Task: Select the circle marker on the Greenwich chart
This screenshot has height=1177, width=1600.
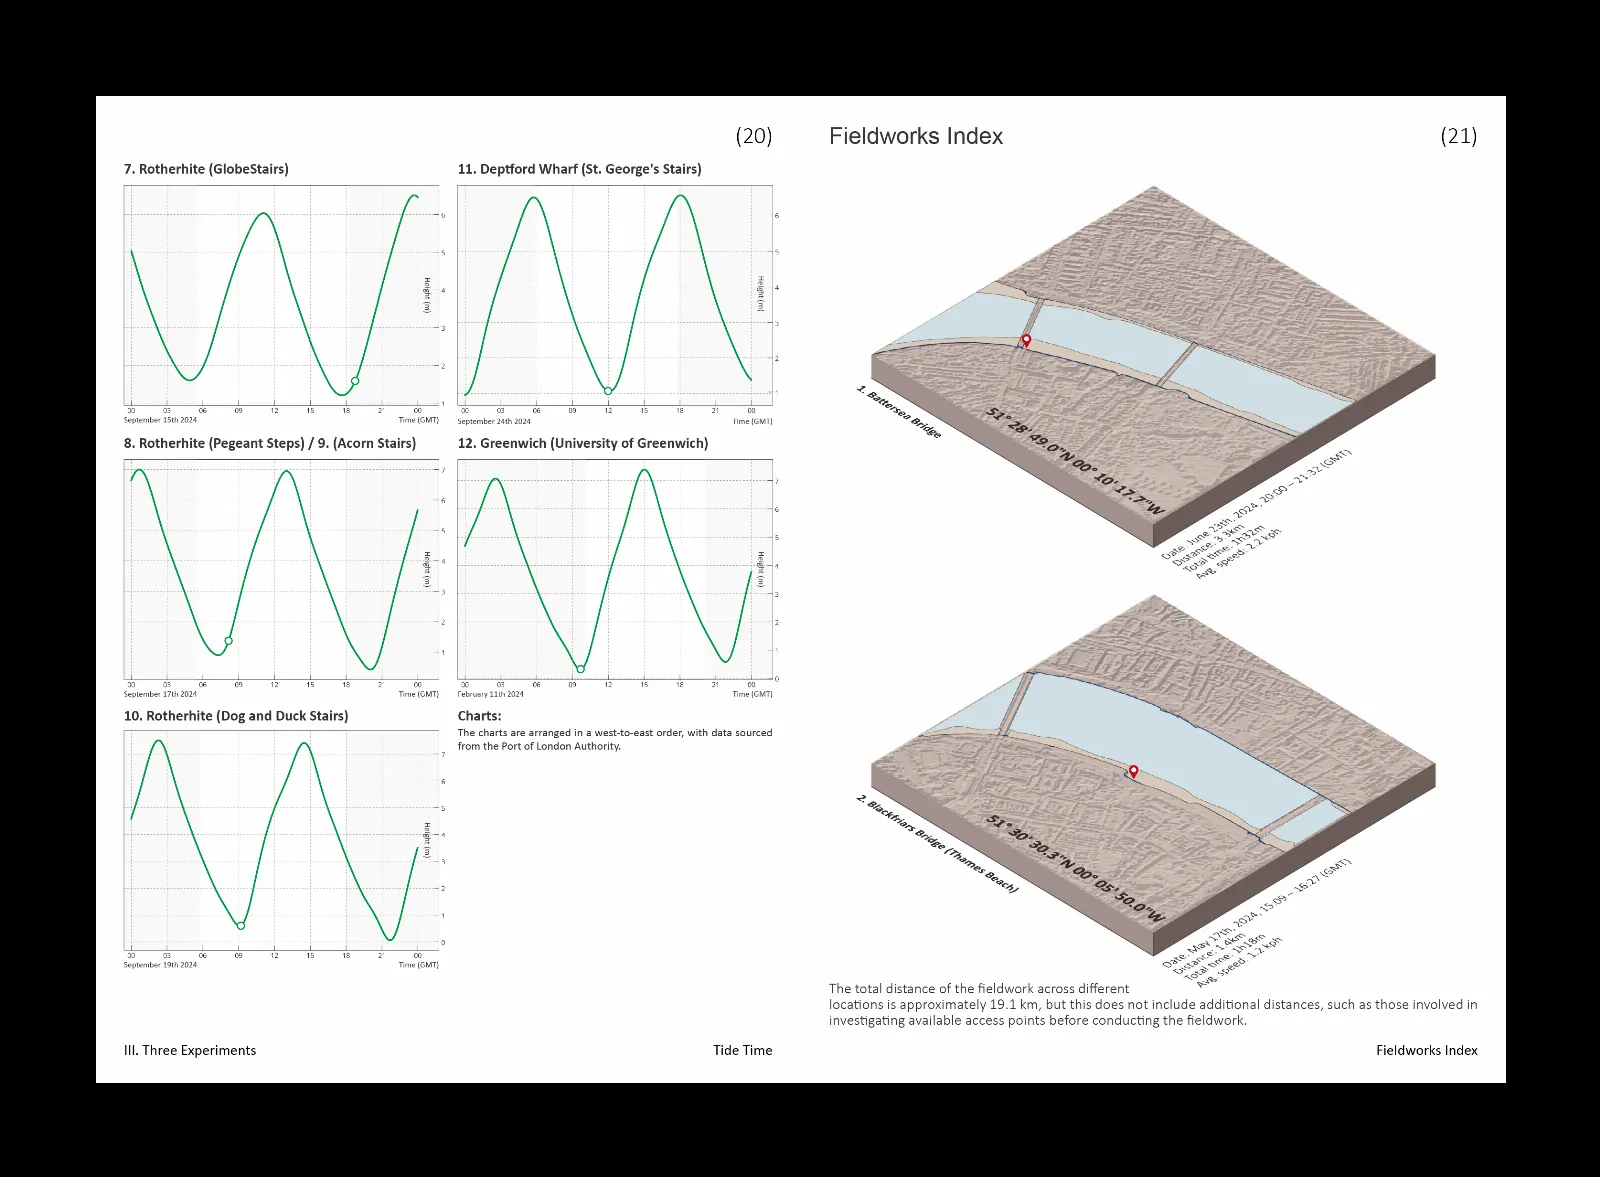Action: [x=581, y=669]
